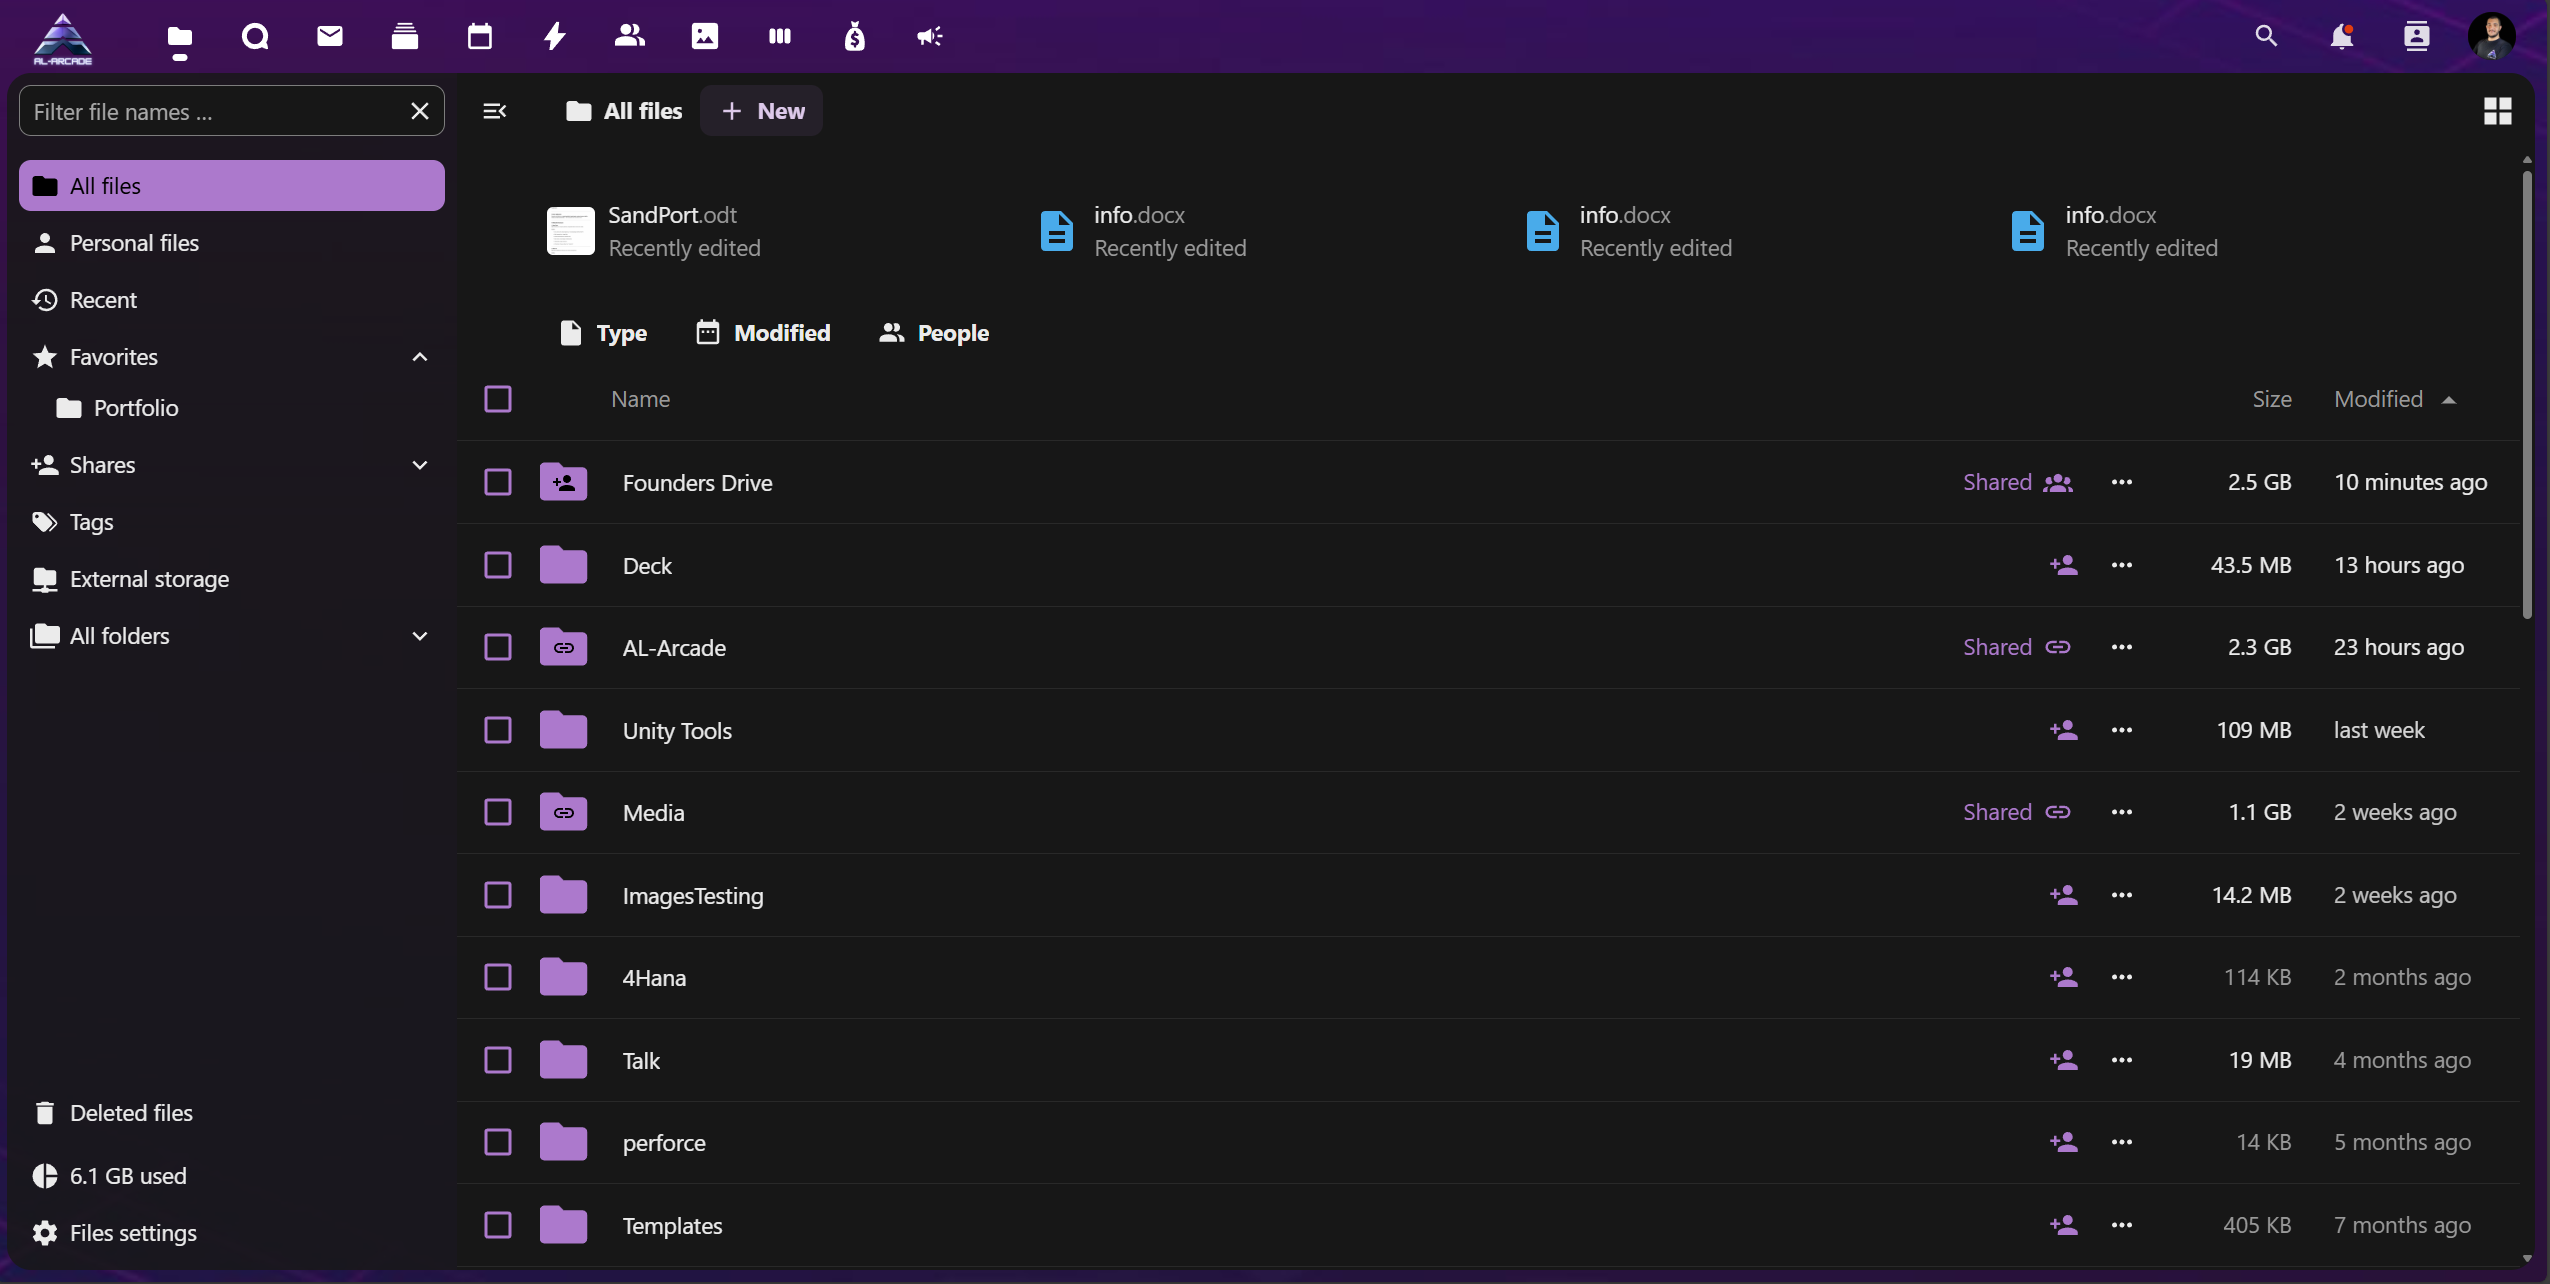Go to Deleted files
2550x1284 pixels.
pyautogui.click(x=131, y=1113)
